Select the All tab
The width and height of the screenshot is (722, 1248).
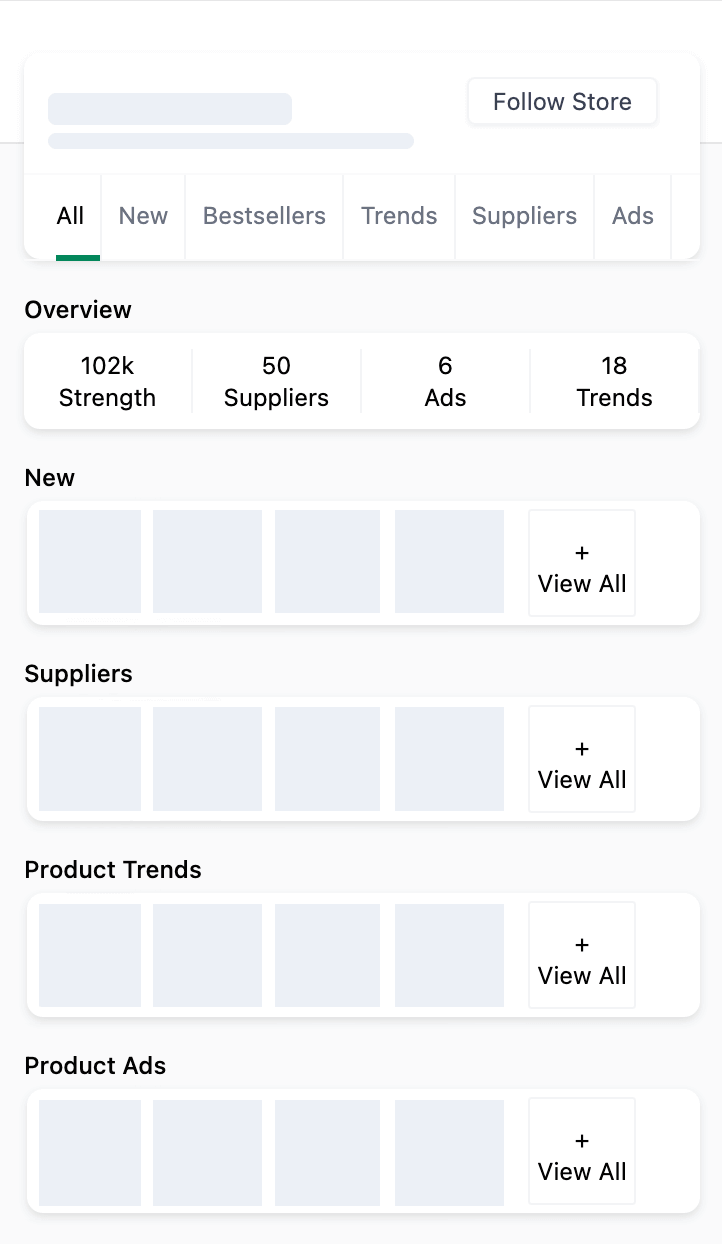click(70, 216)
